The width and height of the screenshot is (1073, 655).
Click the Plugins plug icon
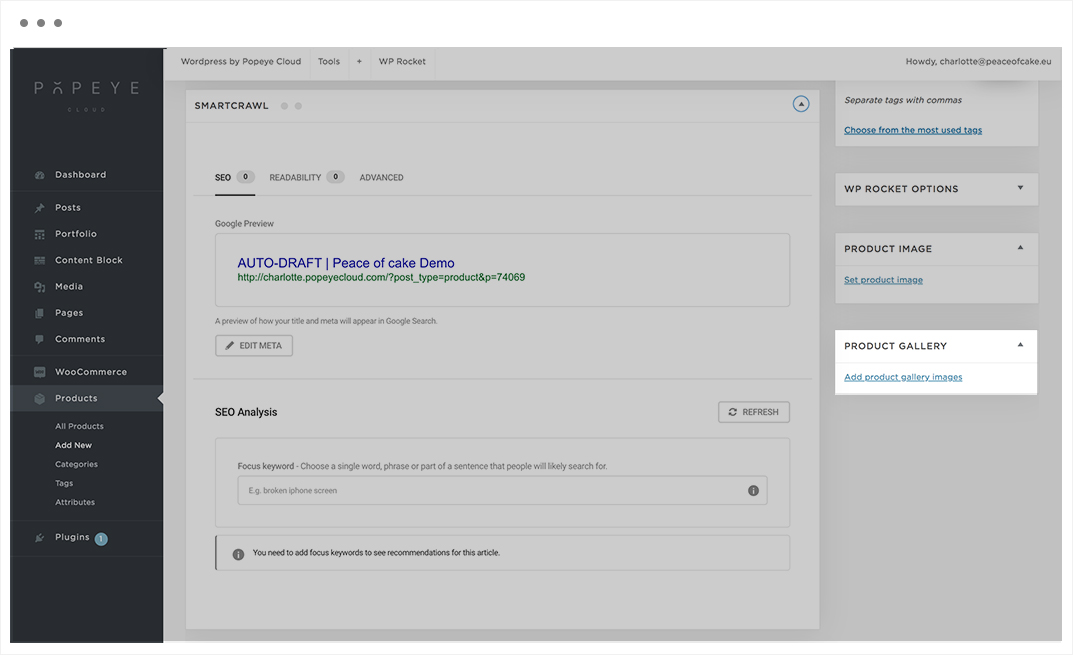pos(40,538)
